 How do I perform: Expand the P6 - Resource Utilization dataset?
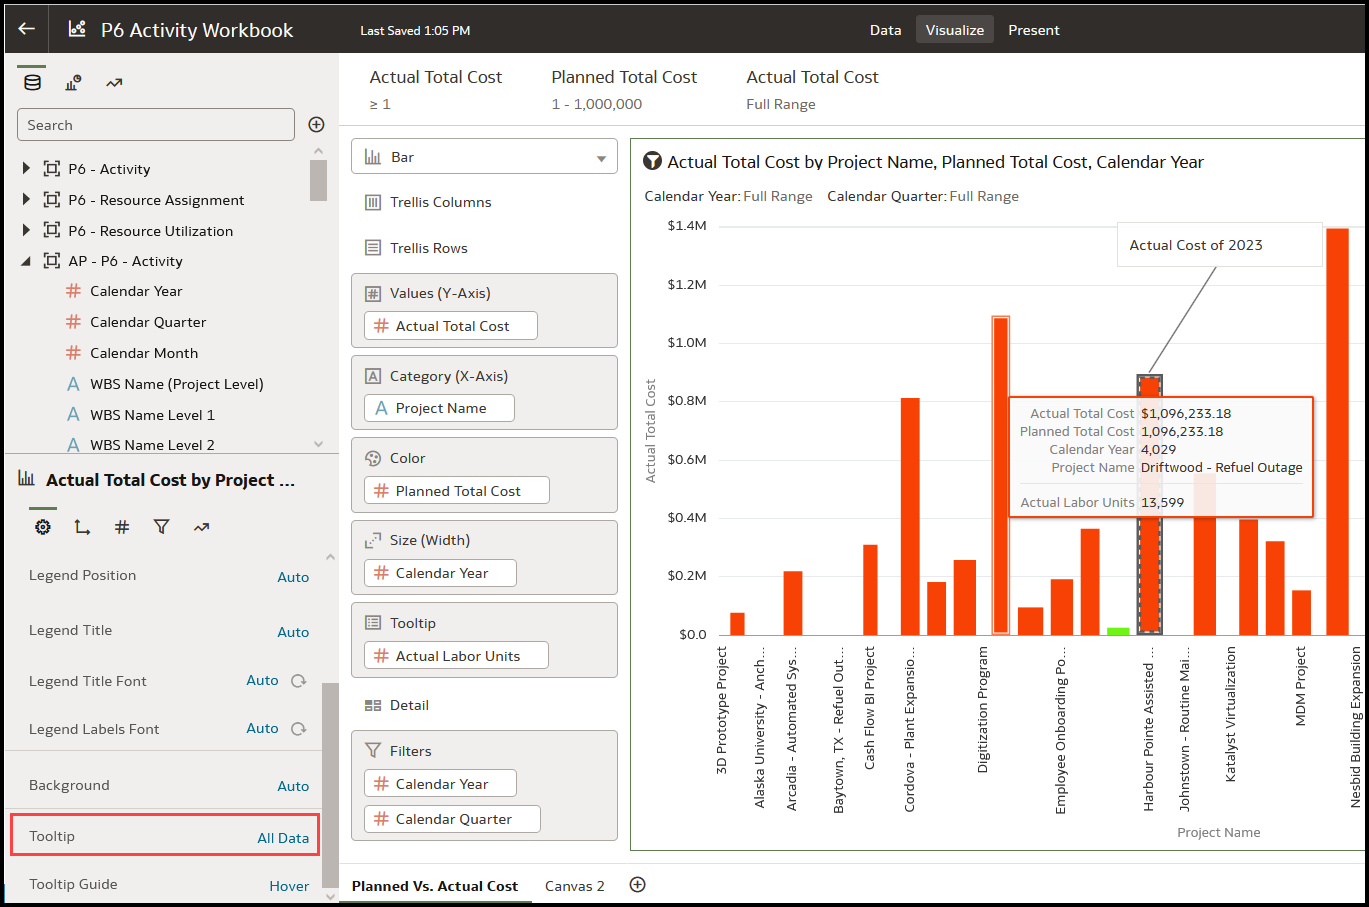point(26,231)
